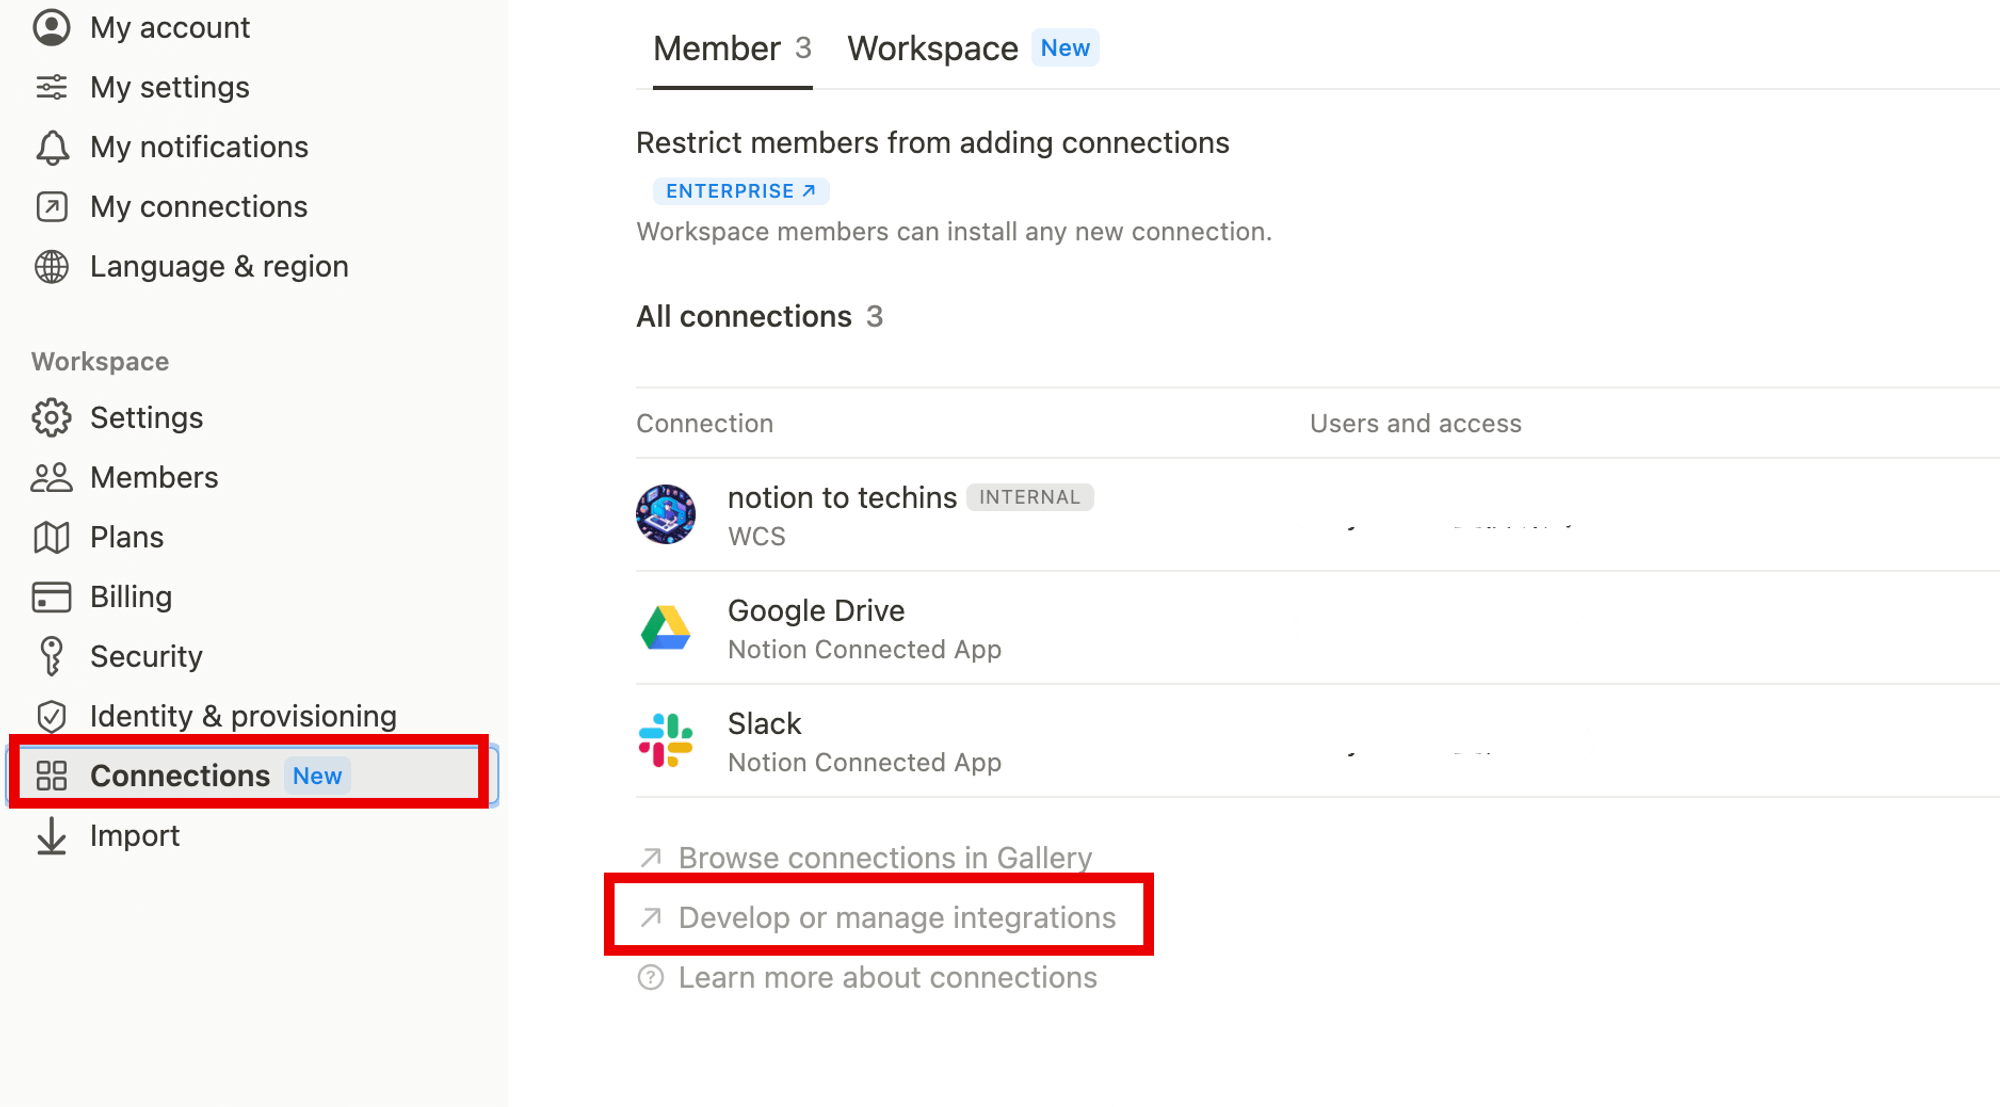Click the Identity & provisioning item
The width and height of the screenshot is (2000, 1107).
click(x=244, y=716)
